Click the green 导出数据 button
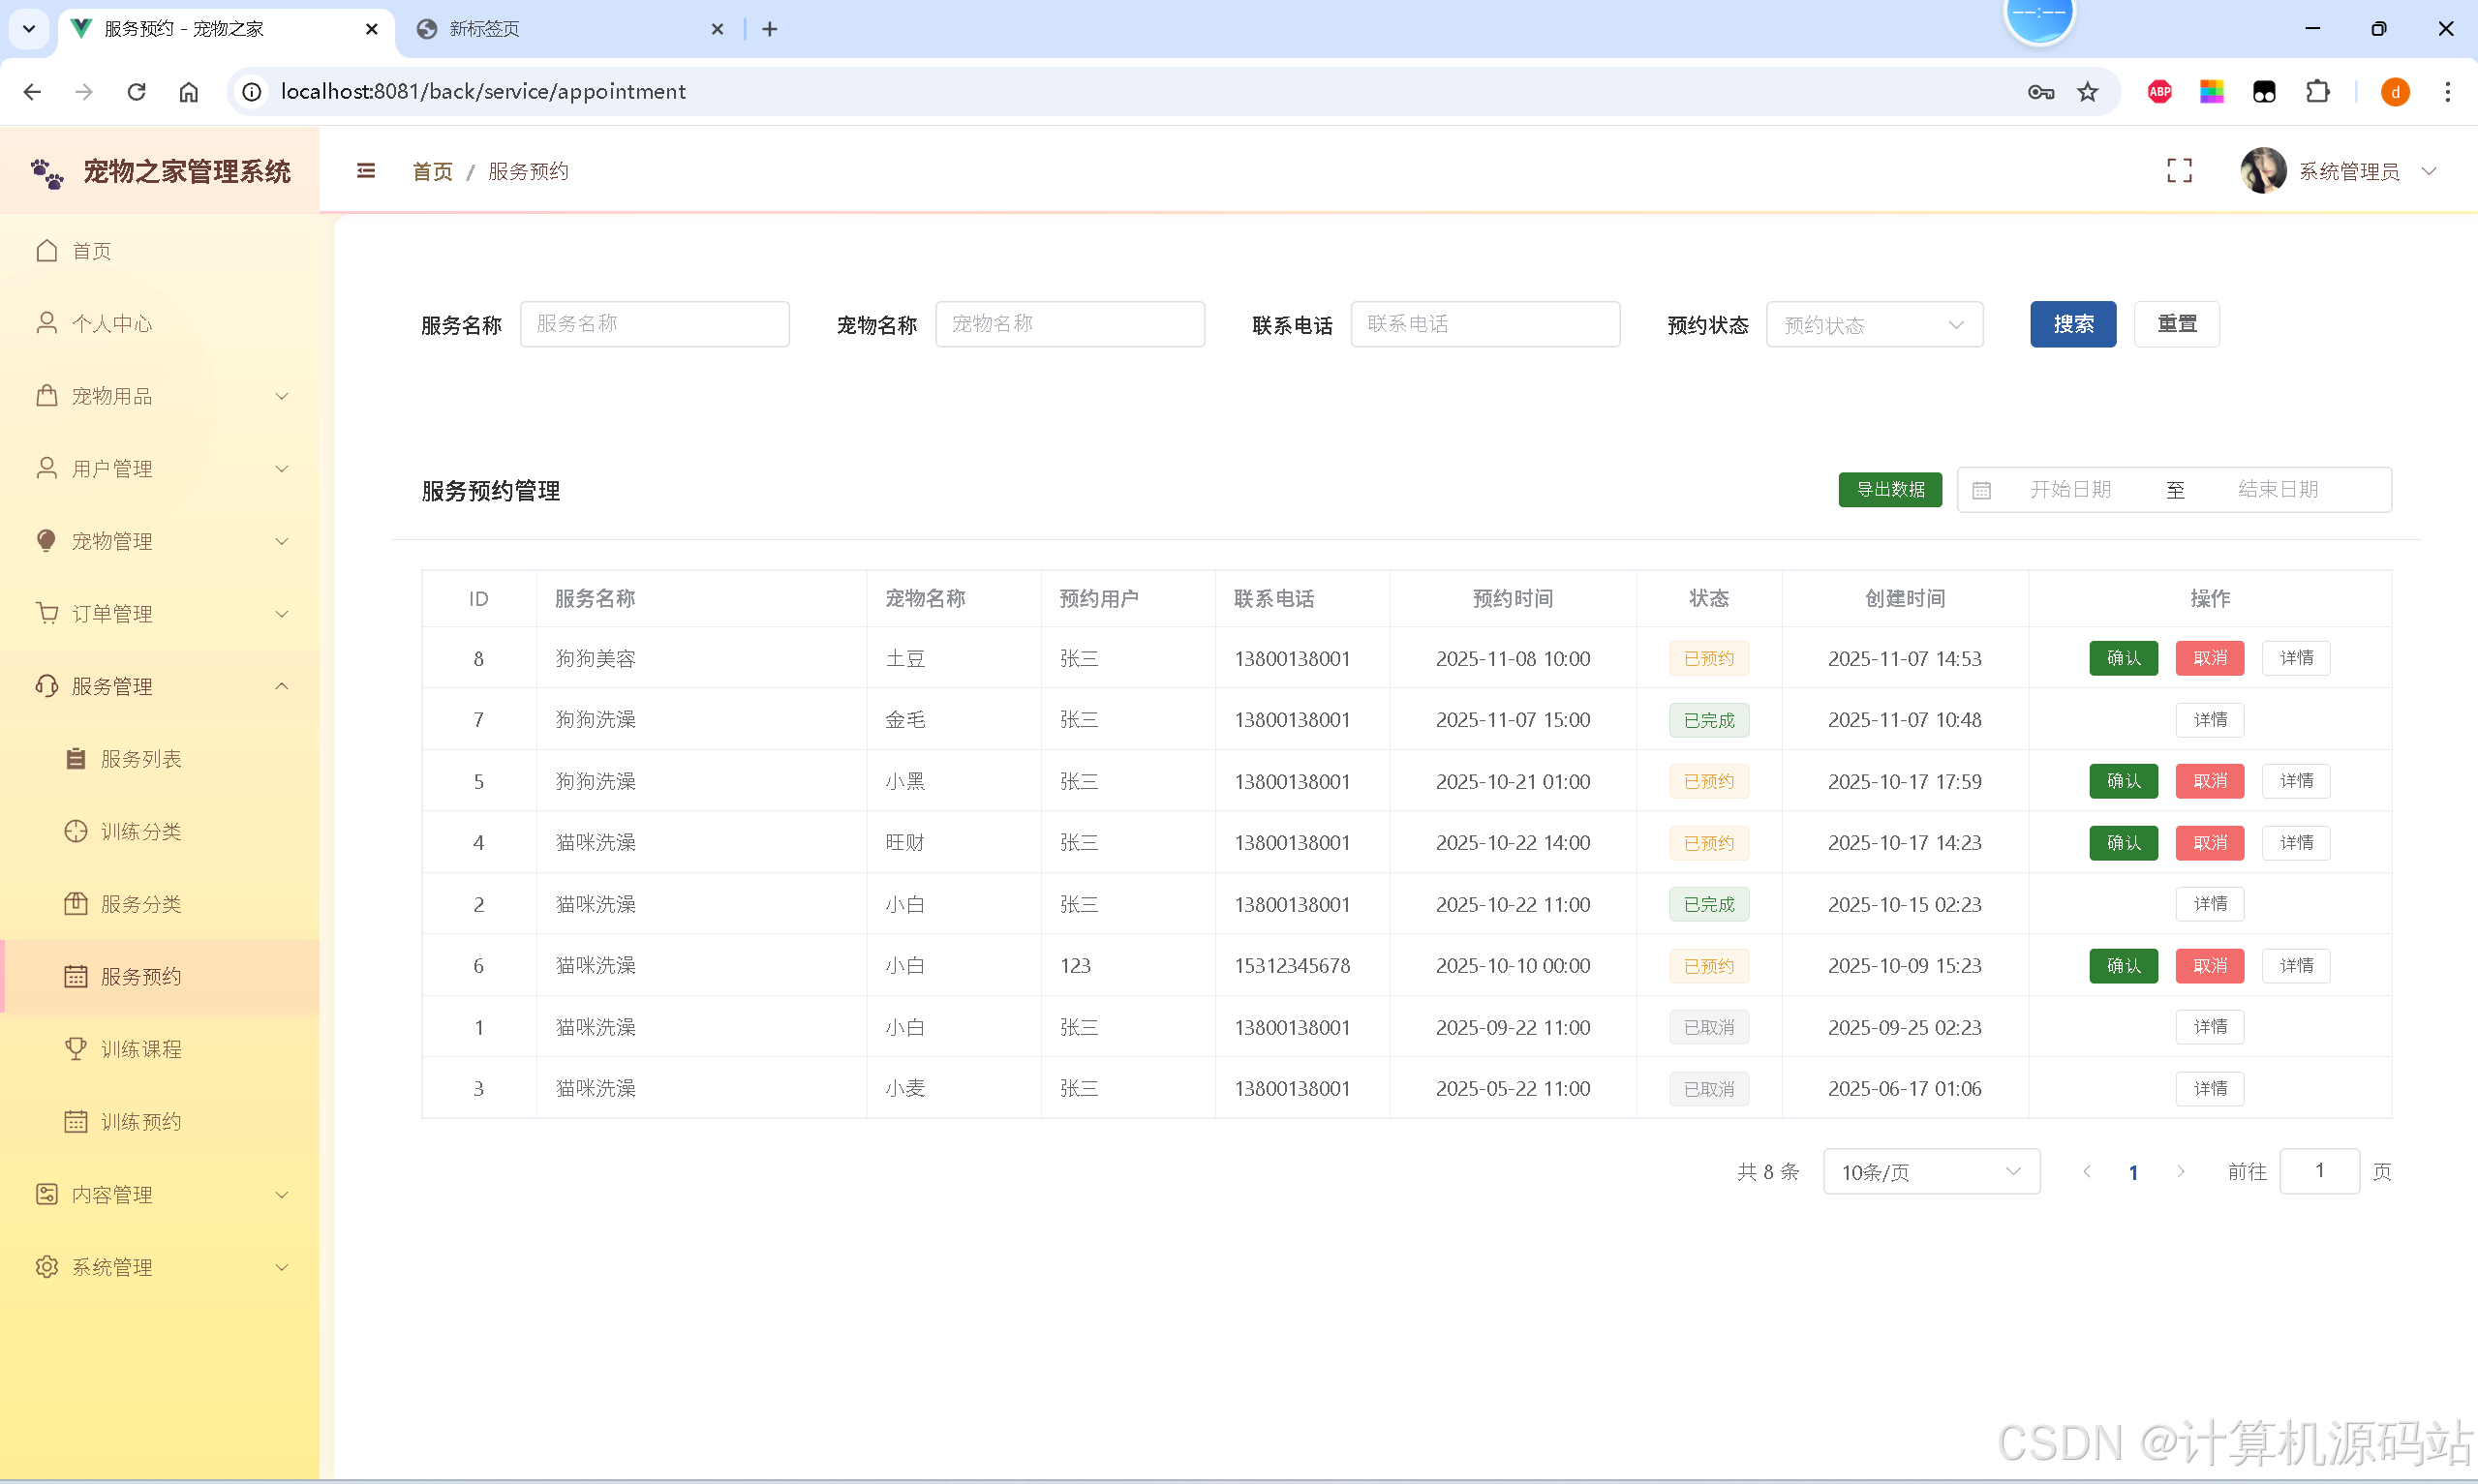 click(1890, 489)
